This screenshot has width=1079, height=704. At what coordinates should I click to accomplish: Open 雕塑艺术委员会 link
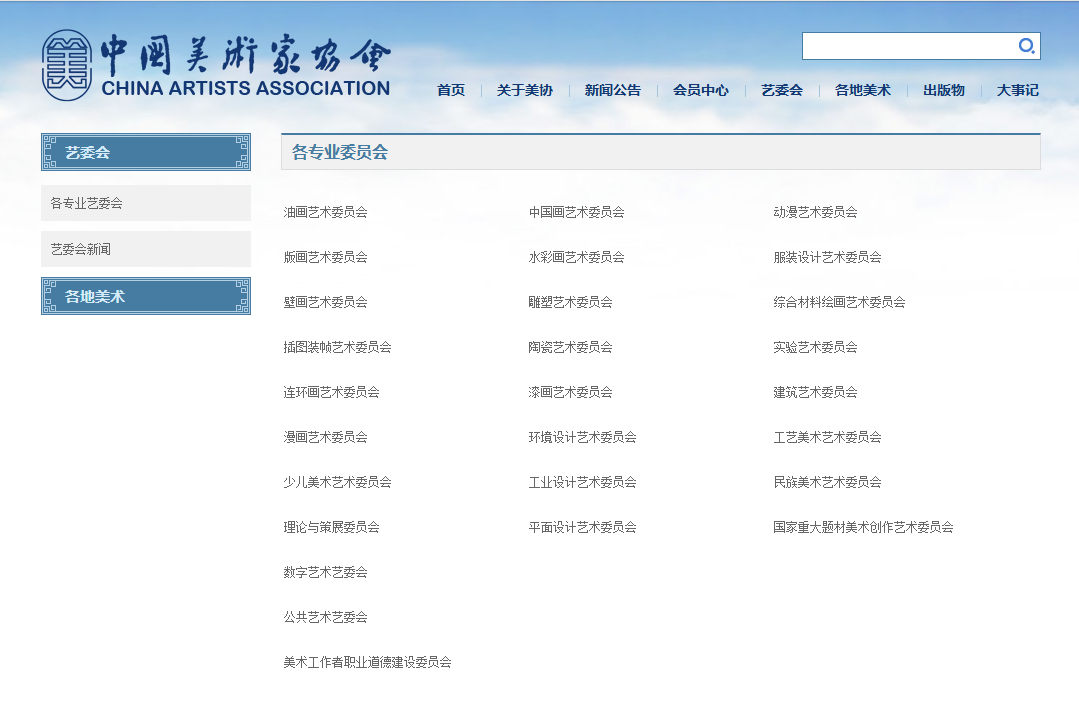[x=570, y=302]
